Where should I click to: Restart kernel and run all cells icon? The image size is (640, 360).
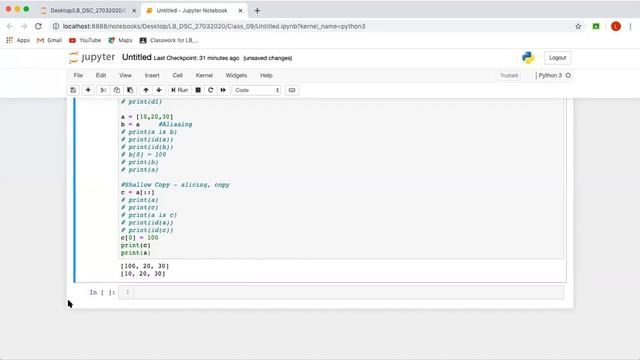pos(223,90)
